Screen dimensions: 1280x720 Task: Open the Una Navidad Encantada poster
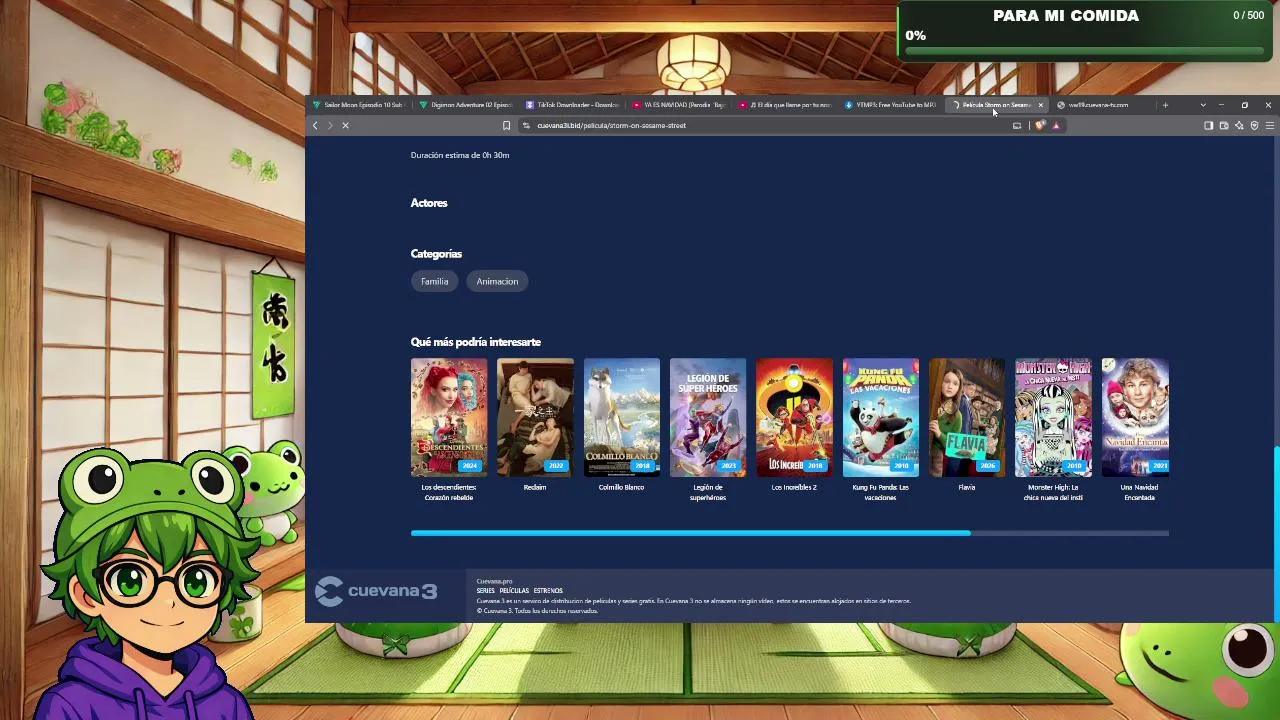(x=1135, y=417)
